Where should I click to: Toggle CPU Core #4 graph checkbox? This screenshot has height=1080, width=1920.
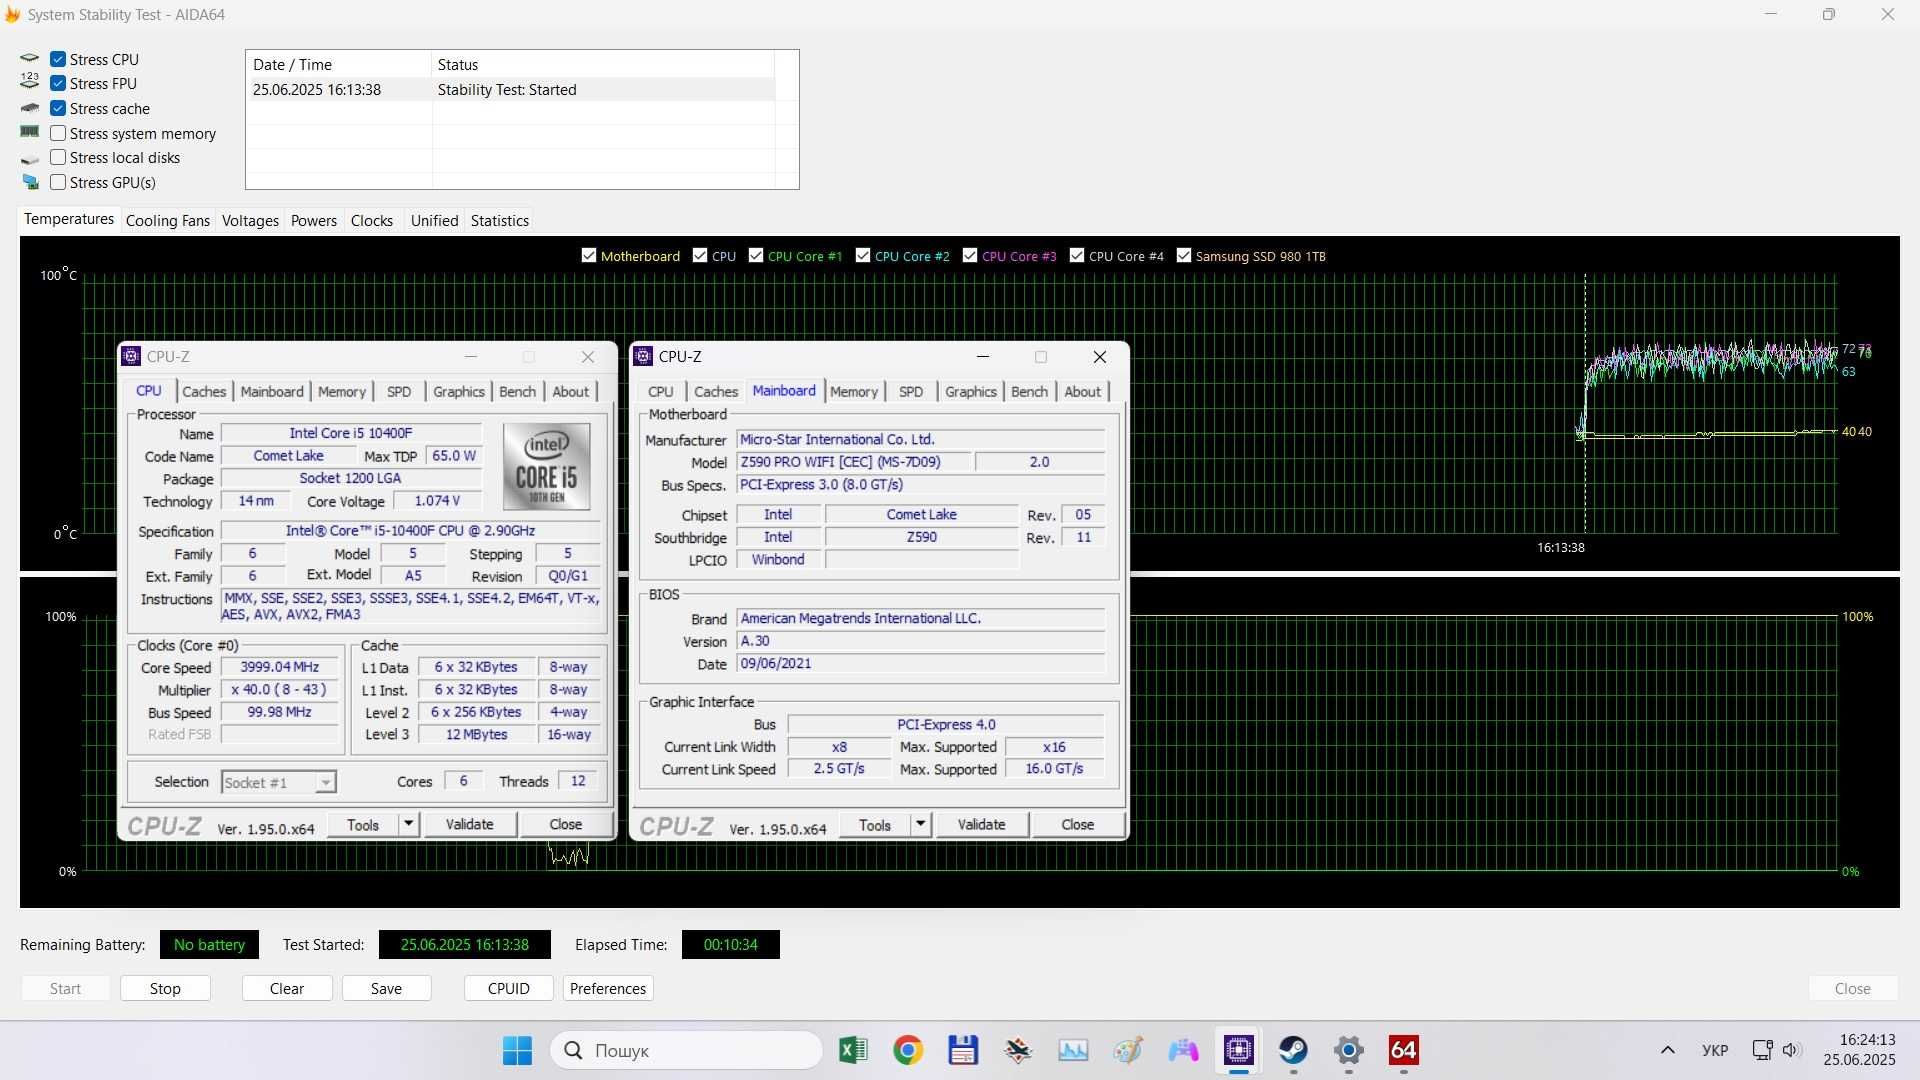click(x=1077, y=255)
